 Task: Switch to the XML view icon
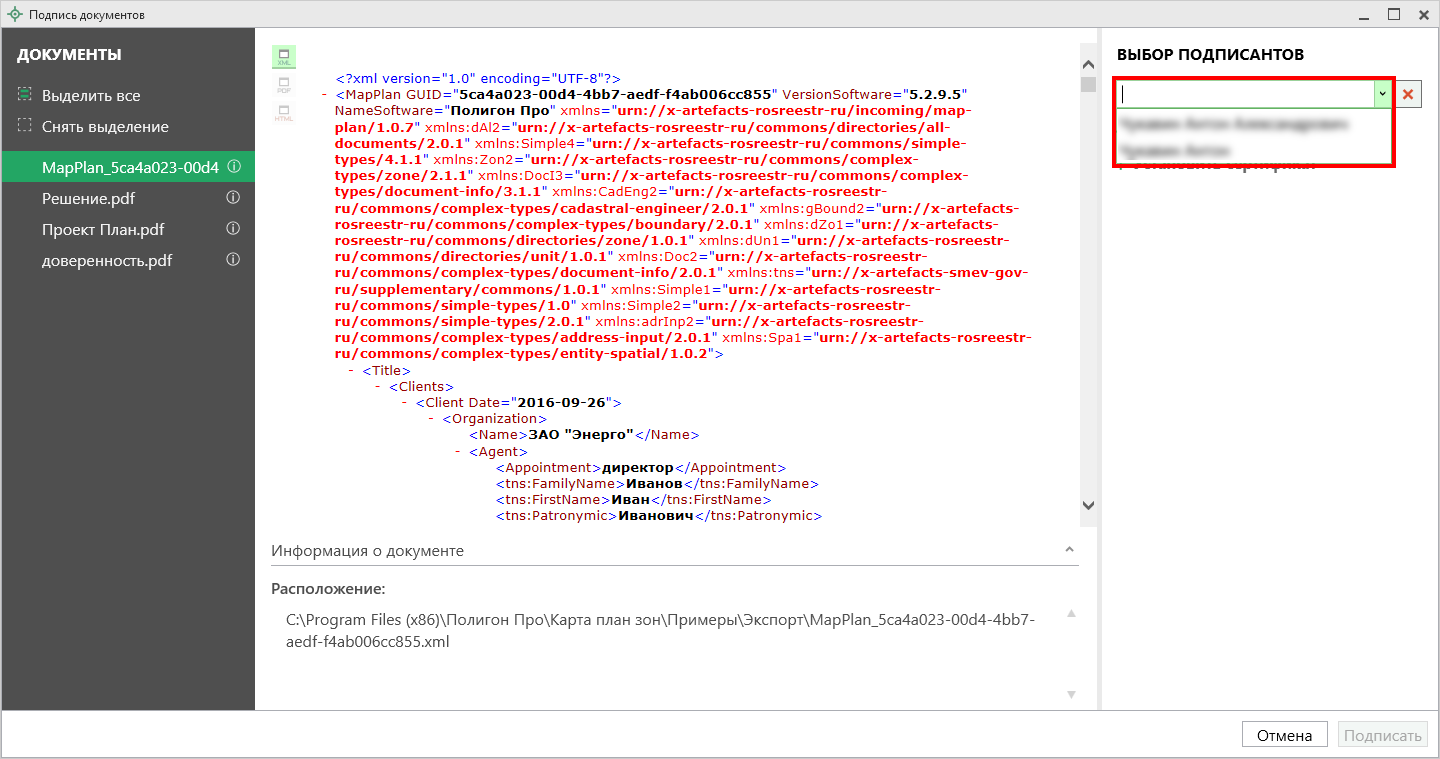[x=284, y=57]
